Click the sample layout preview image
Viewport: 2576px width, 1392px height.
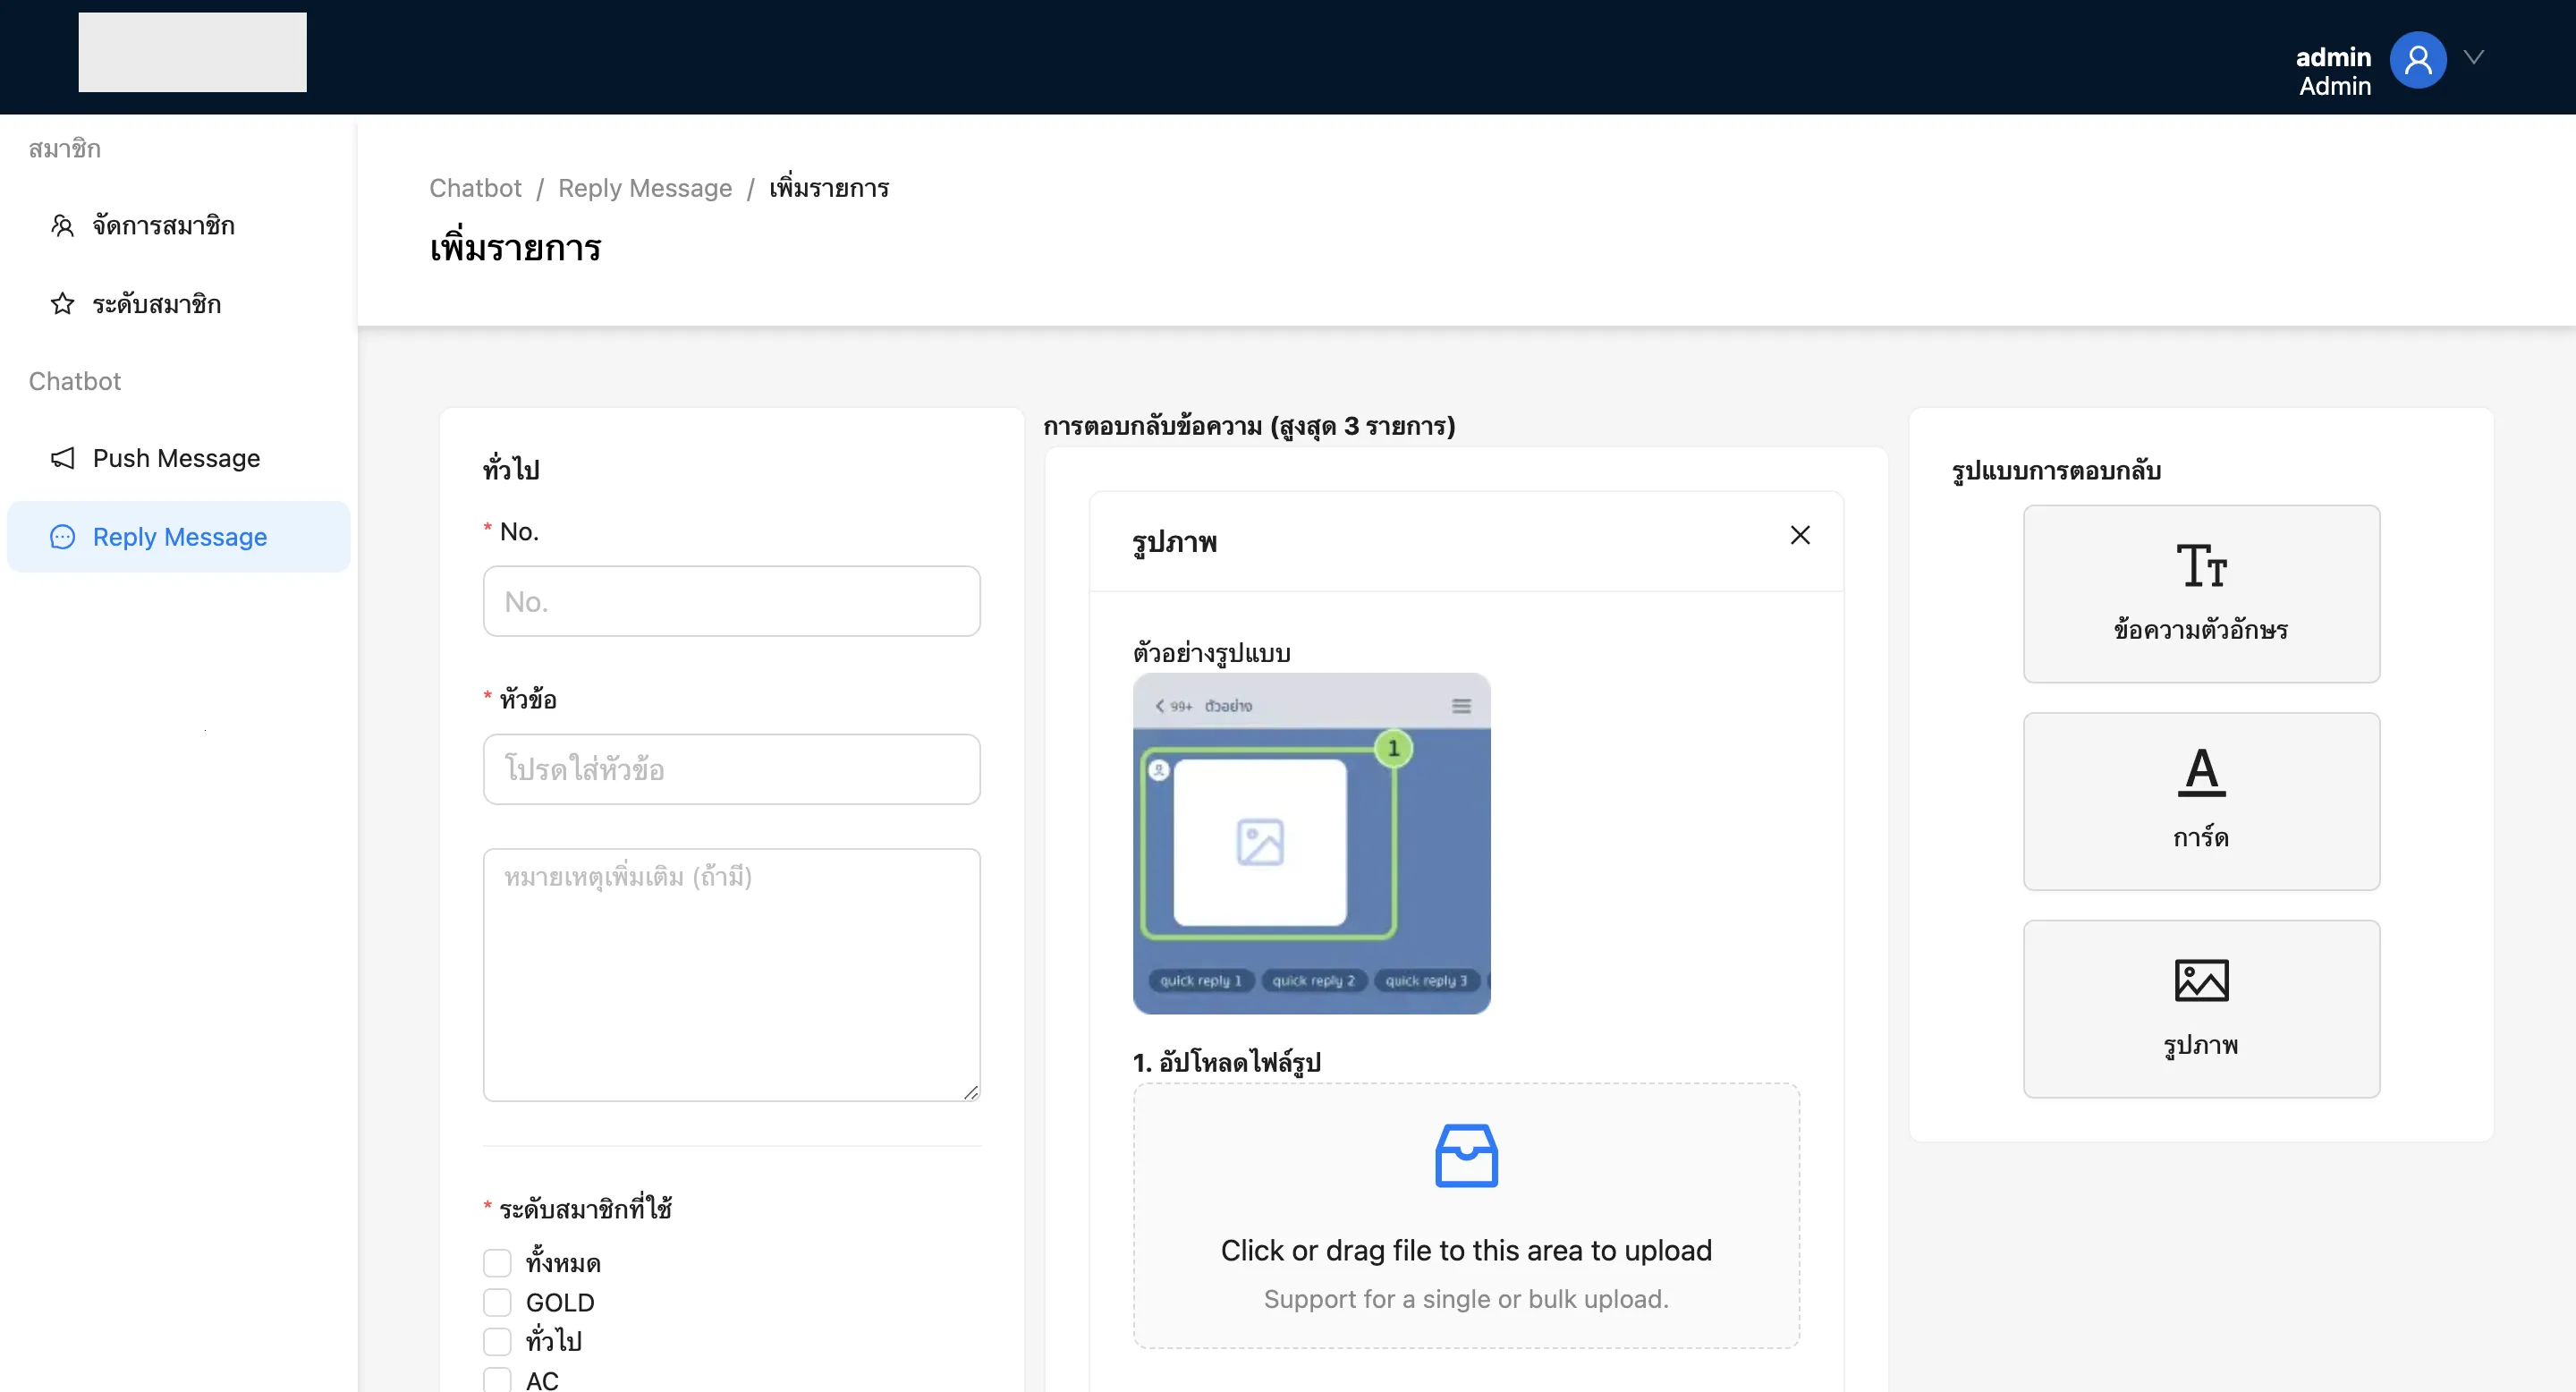pyautogui.click(x=1310, y=843)
